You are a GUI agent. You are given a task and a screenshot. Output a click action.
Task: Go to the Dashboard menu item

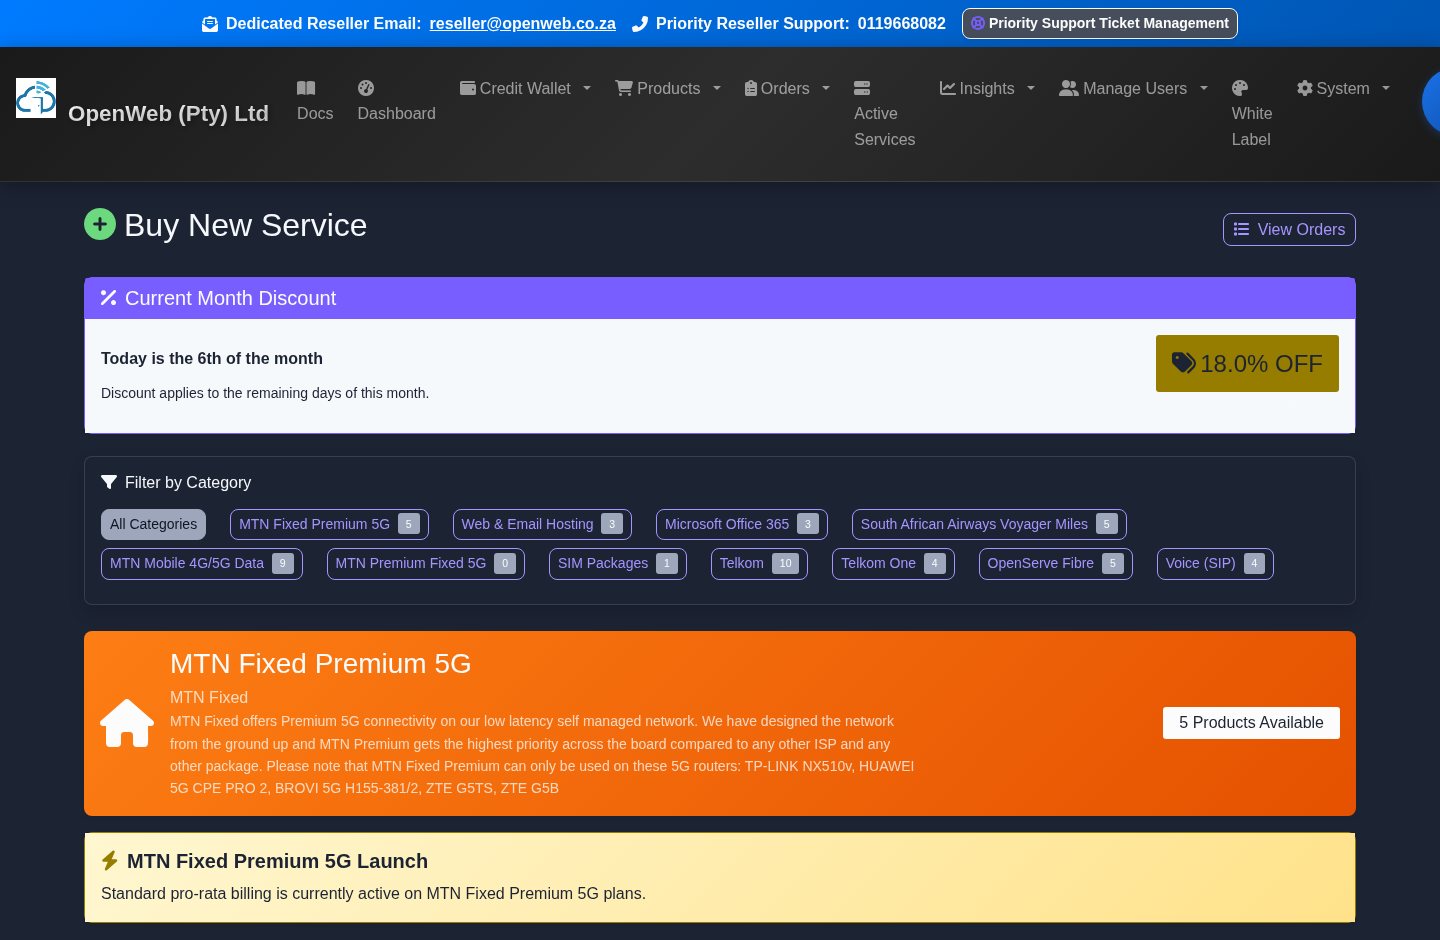tap(397, 101)
